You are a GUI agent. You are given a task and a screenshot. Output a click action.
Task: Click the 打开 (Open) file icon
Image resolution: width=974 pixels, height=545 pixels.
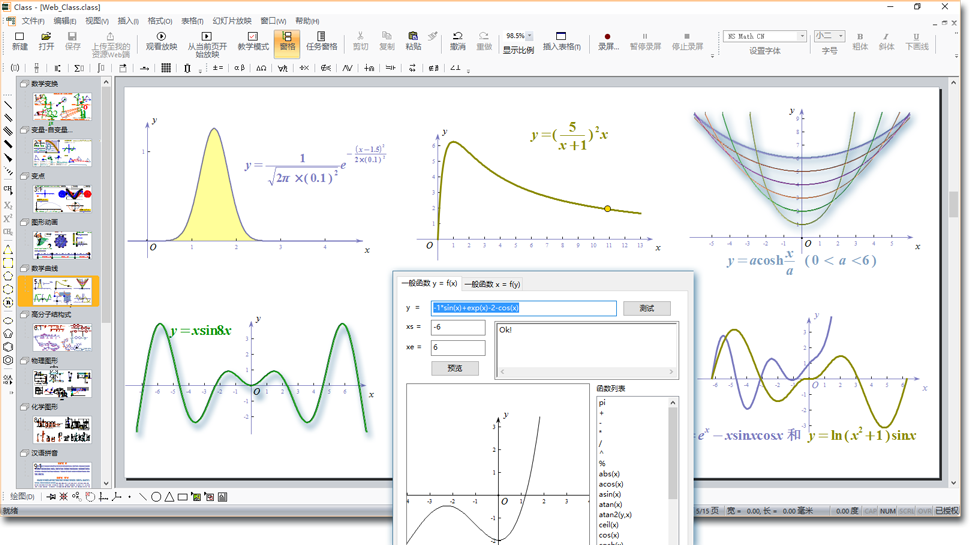click(x=46, y=40)
